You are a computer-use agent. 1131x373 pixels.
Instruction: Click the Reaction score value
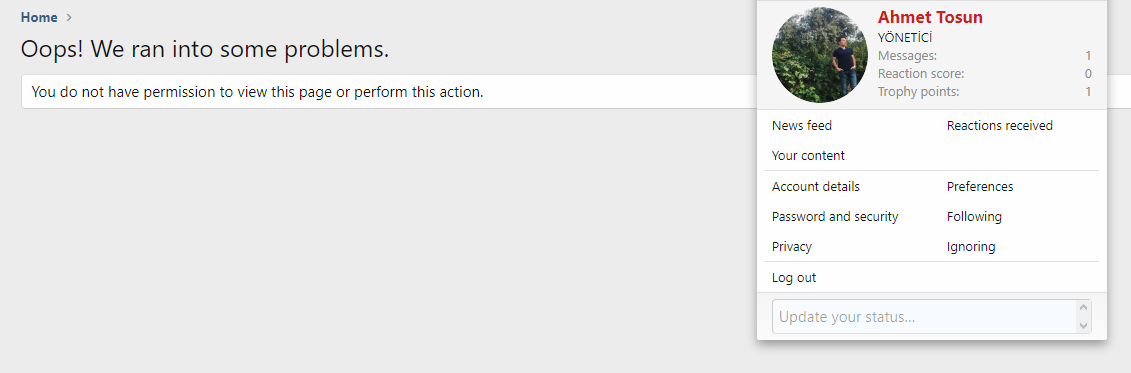pyautogui.click(x=1088, y=74)
